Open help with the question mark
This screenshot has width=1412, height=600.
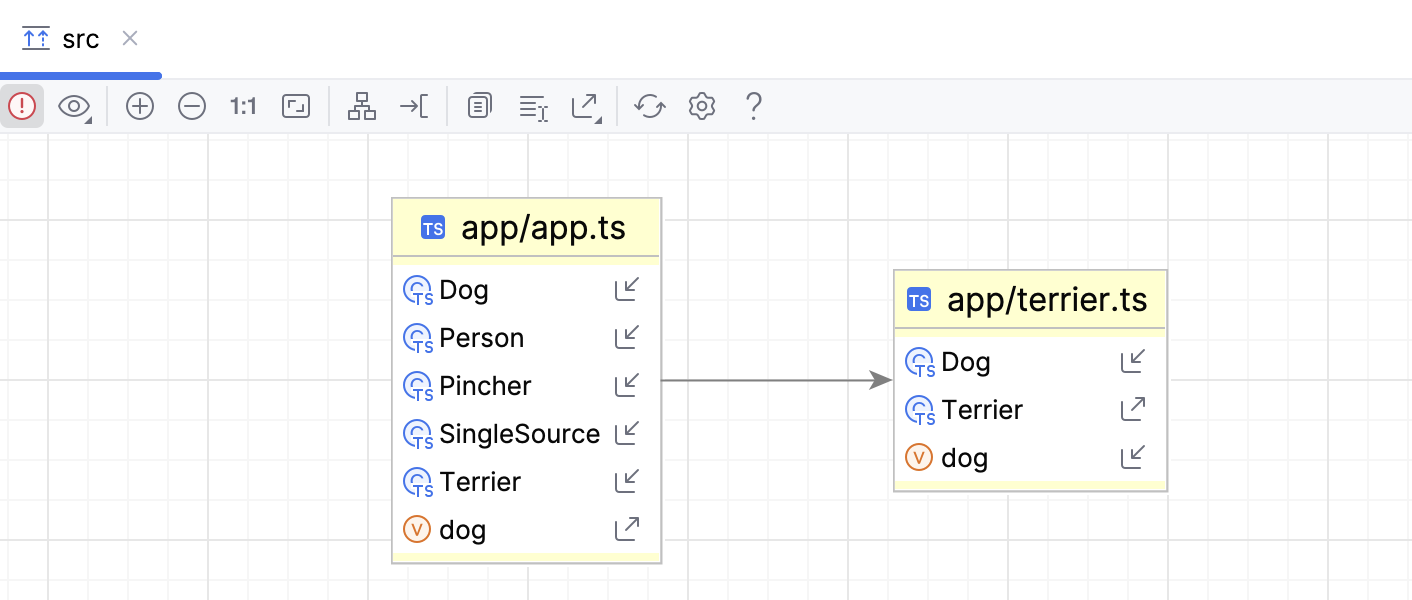coord(754,106)
